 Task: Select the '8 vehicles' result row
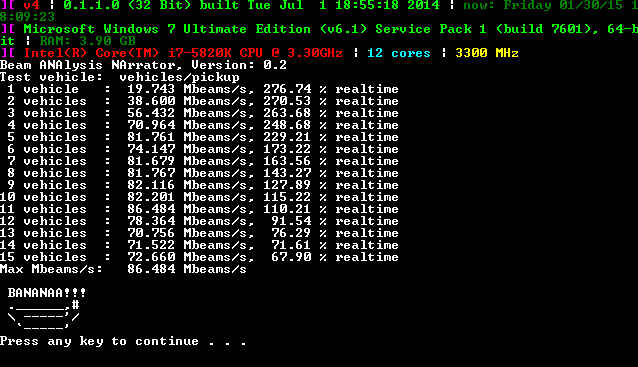pyautogui.click(x=203, y=173)
